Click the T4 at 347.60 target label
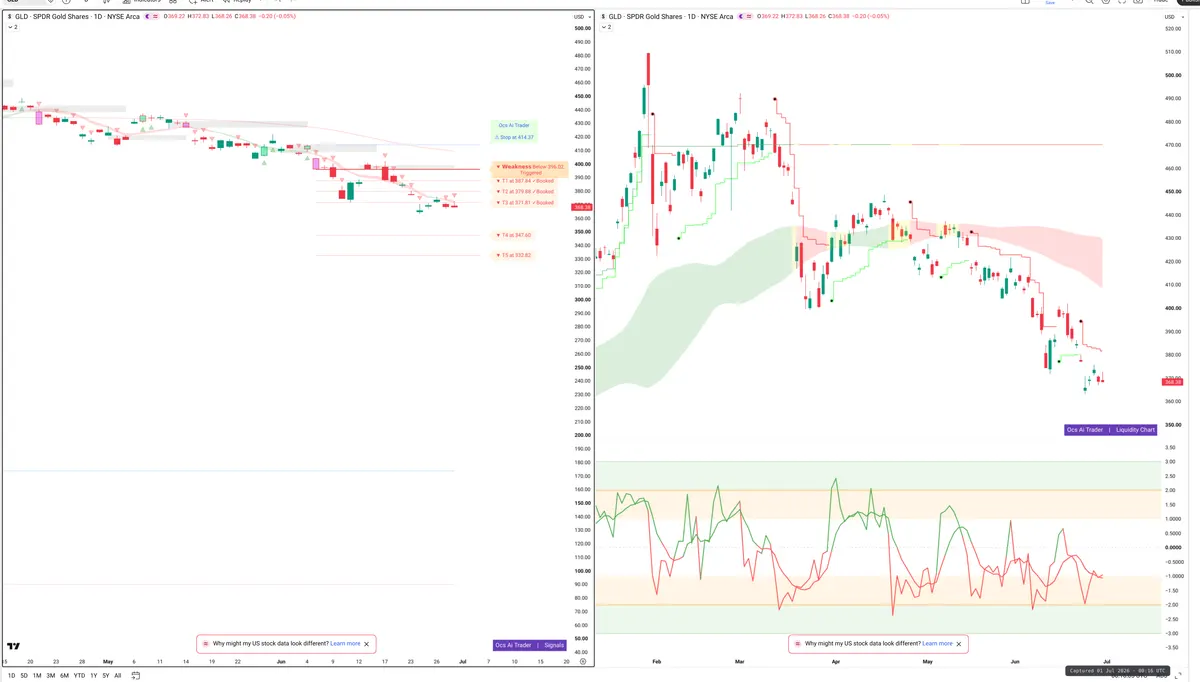 tap(513, 235)
